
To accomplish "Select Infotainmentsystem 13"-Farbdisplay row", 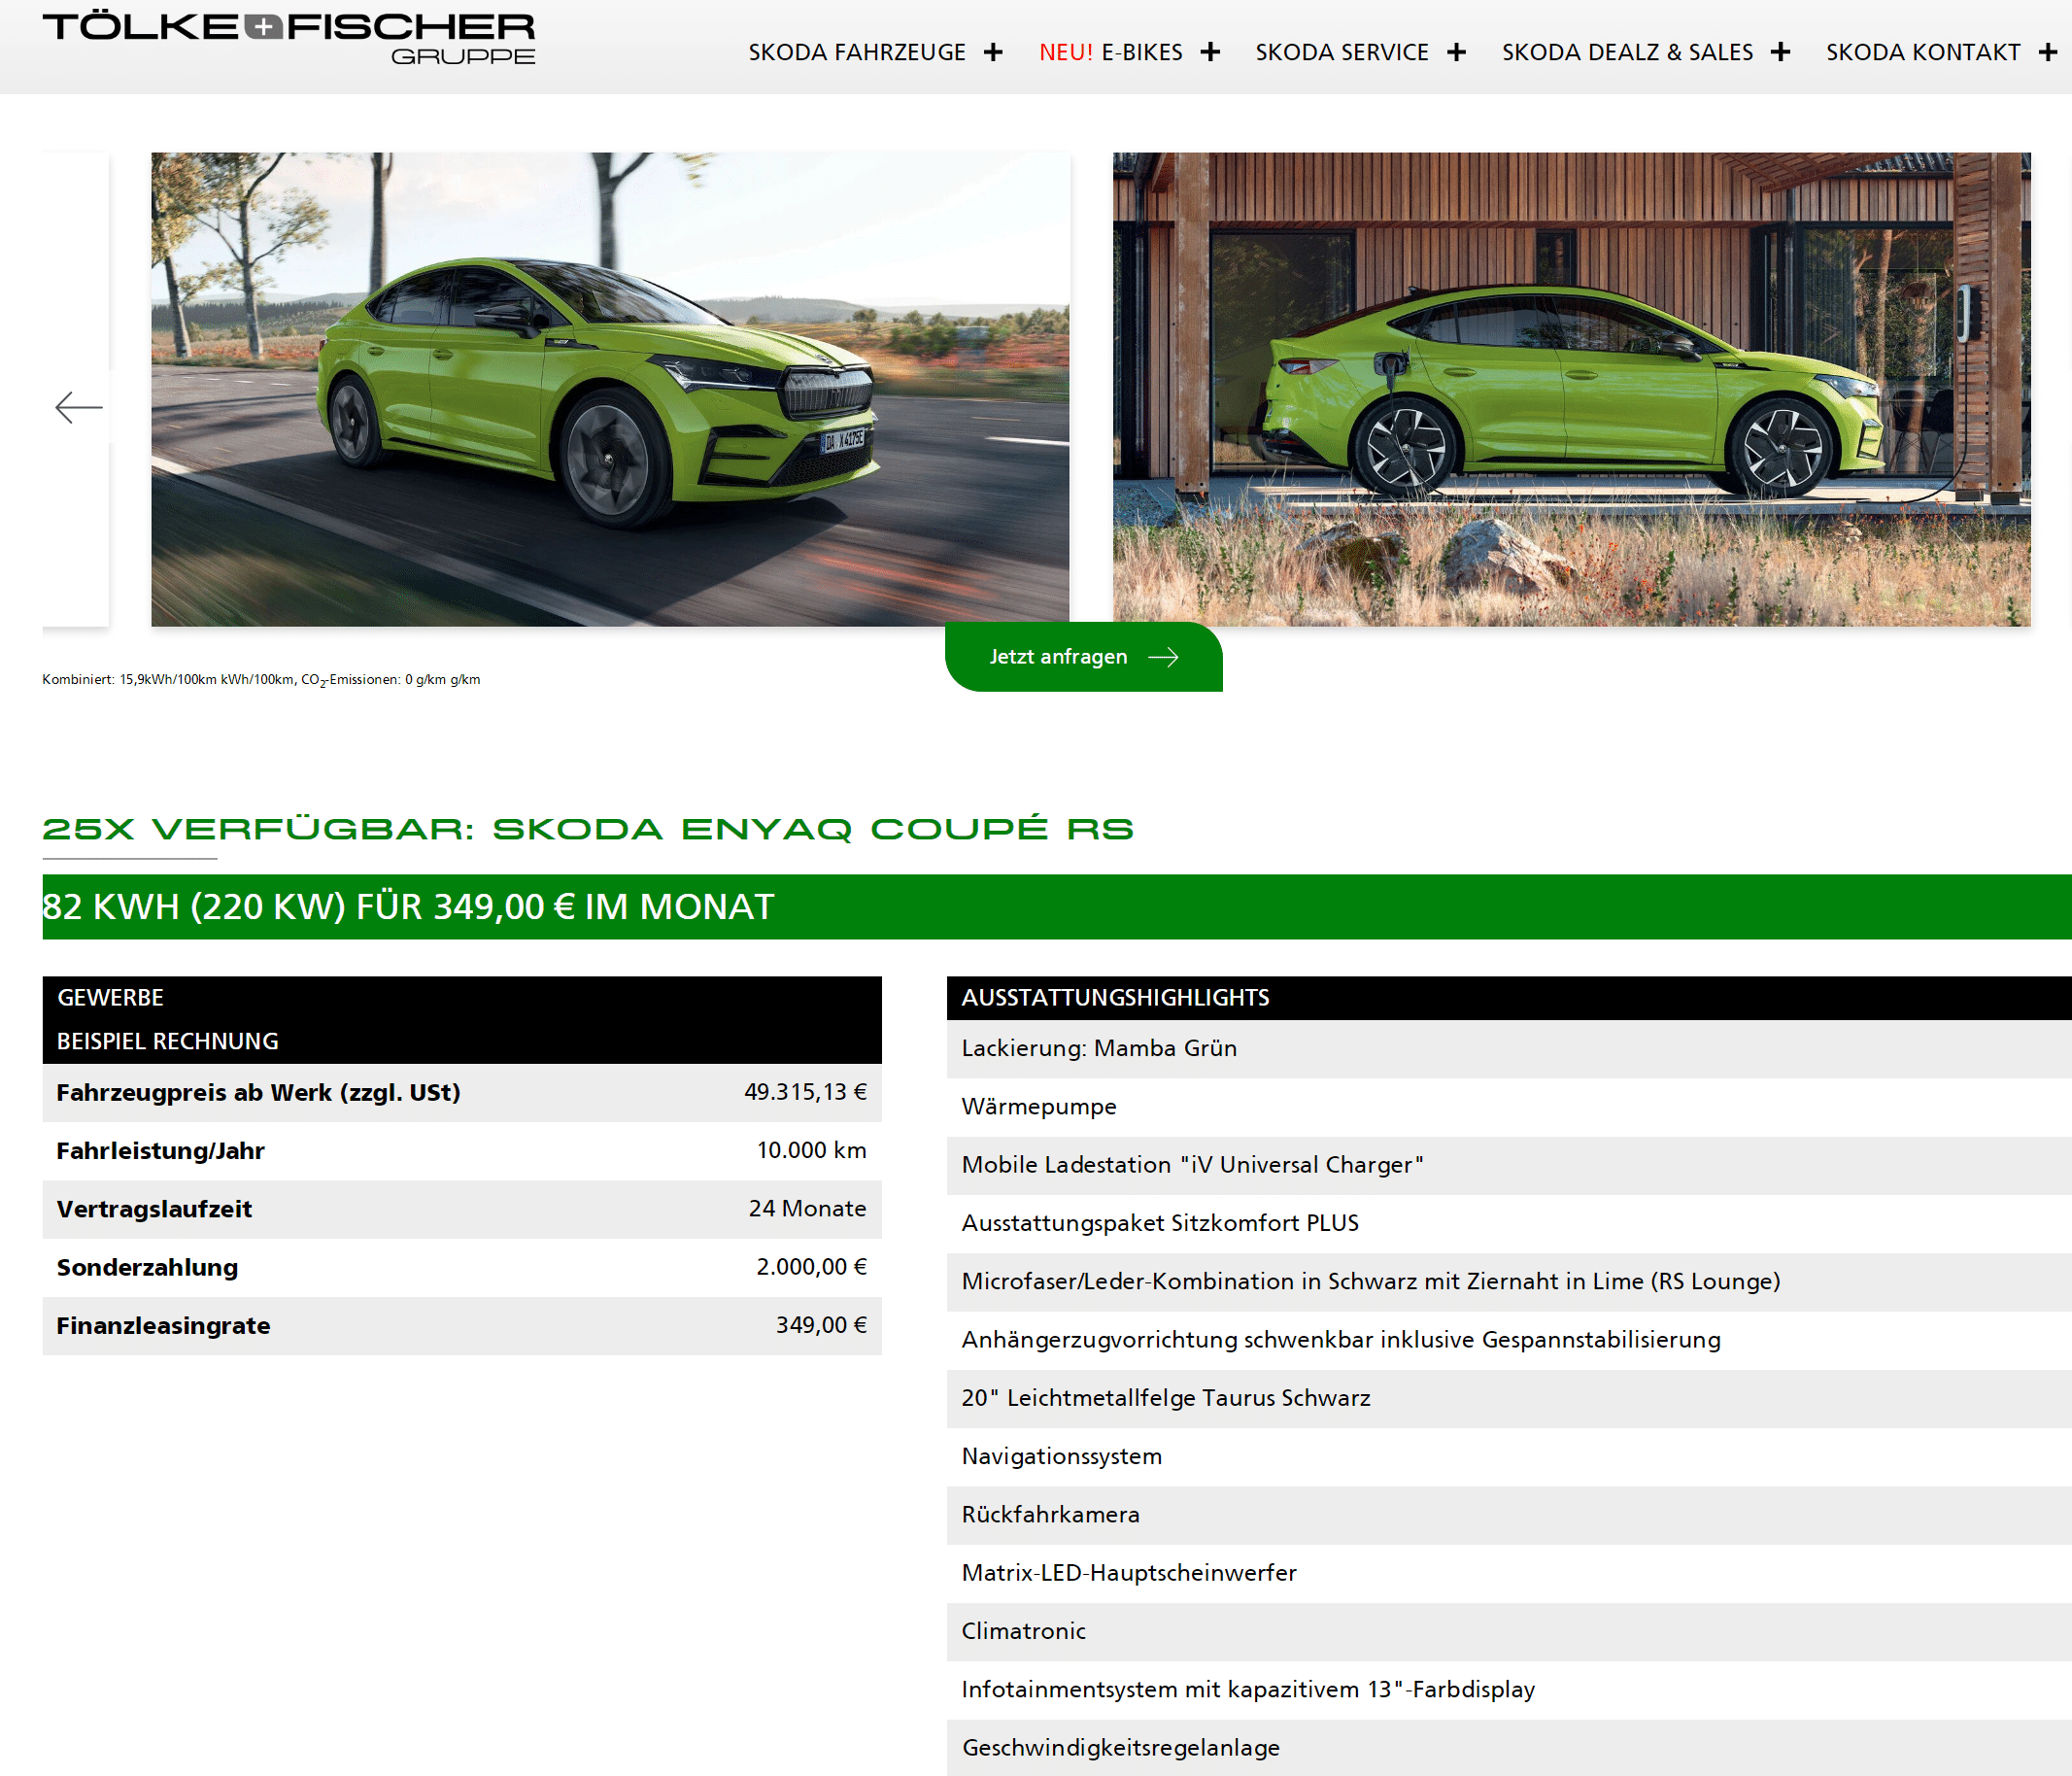I will (1509, 1690).
